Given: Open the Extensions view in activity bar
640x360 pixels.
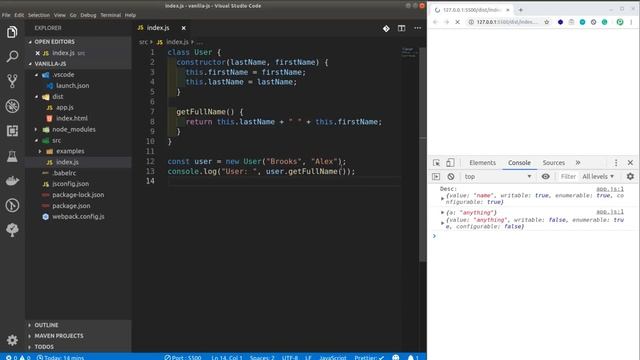Looking at the screenshot, I should tap(12, 131).
